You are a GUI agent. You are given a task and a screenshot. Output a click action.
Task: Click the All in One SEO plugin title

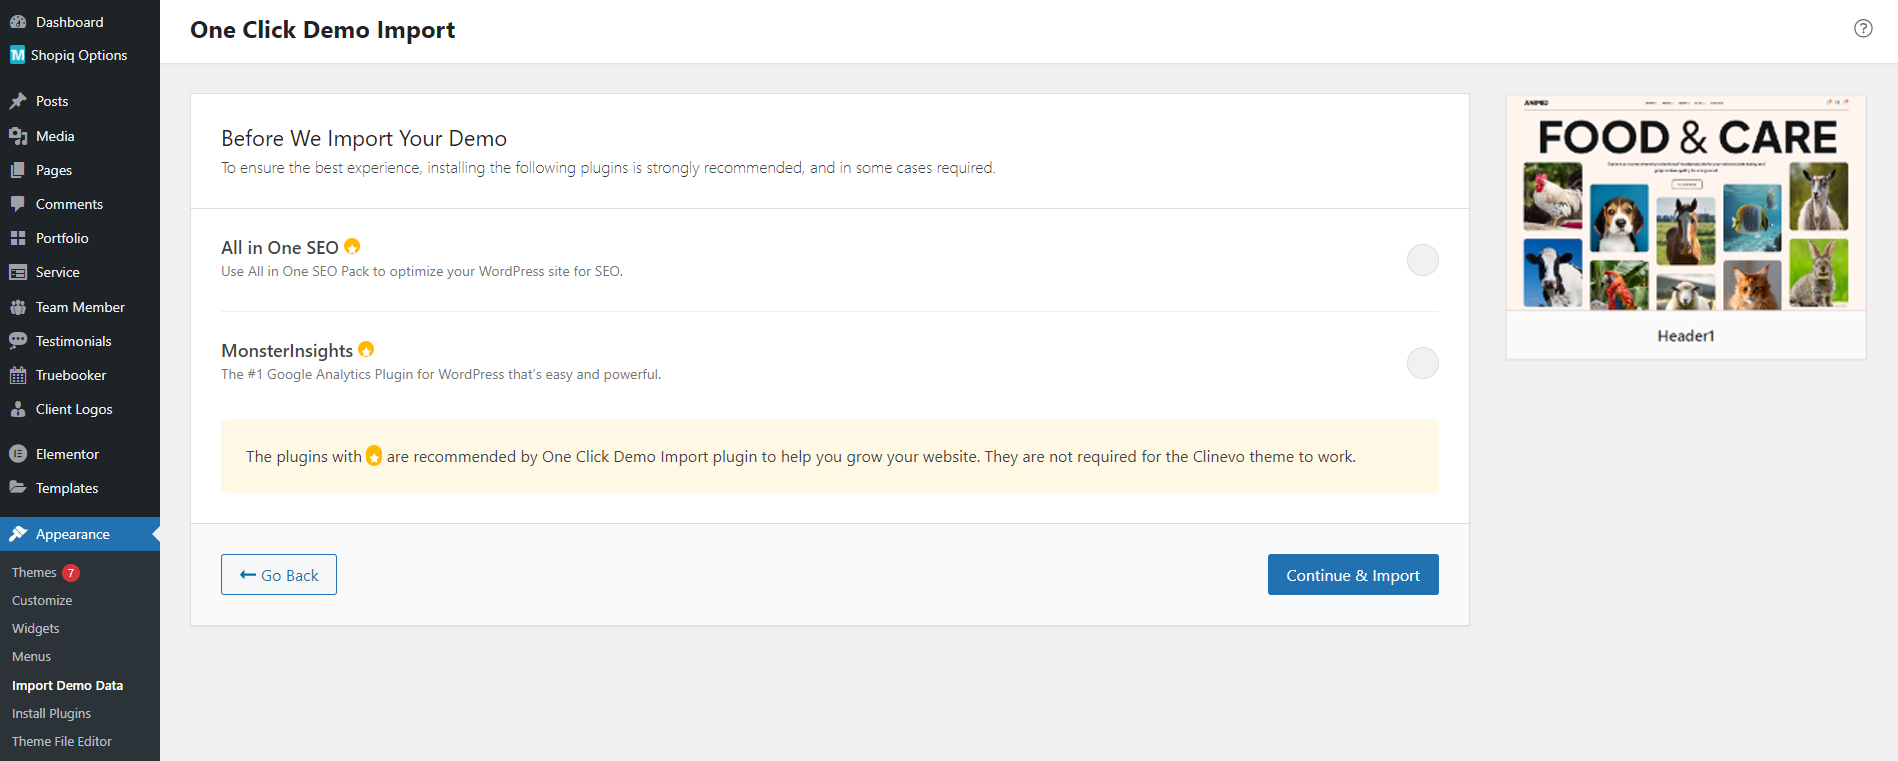click(280, 248)
